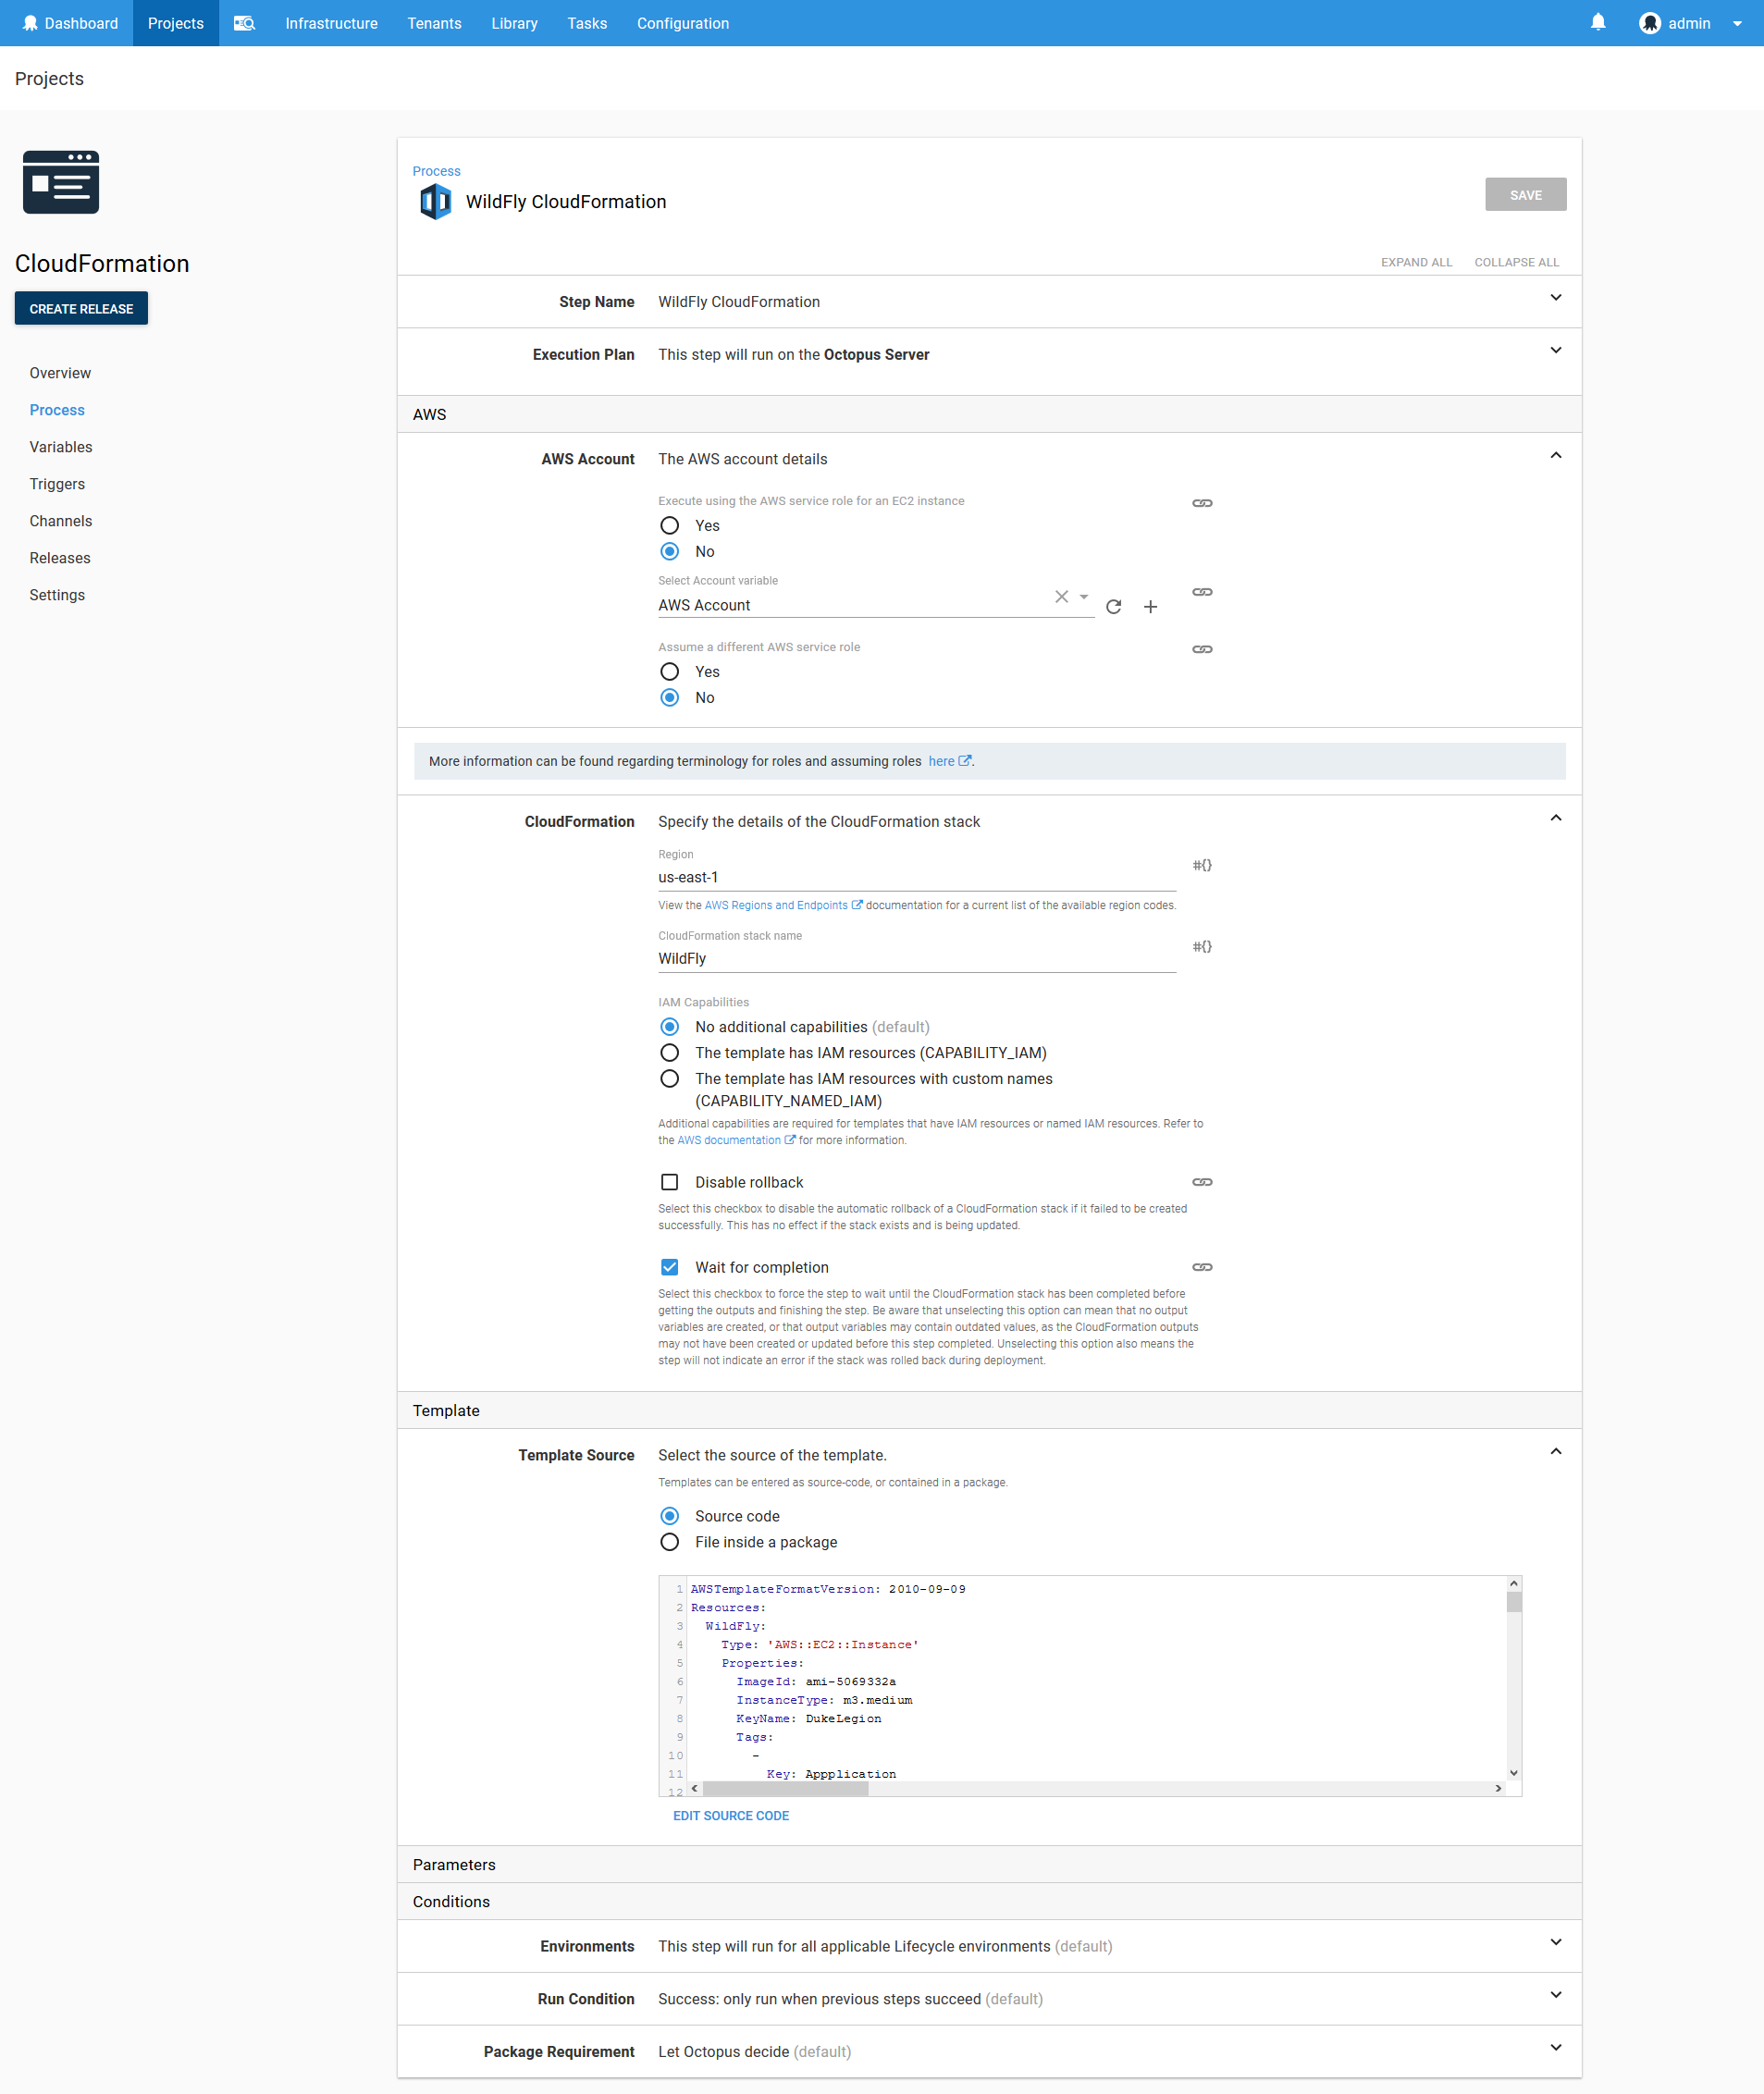Click the CREATE RELEASE button
This screenshot has width=1764, height=2094.
click(81, 308)
